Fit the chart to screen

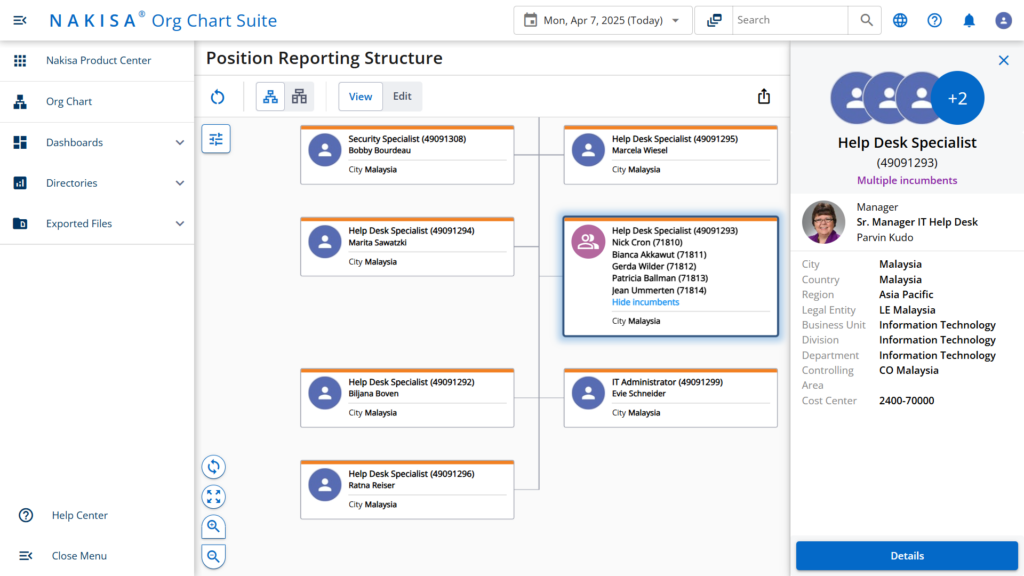pos(213,496)
